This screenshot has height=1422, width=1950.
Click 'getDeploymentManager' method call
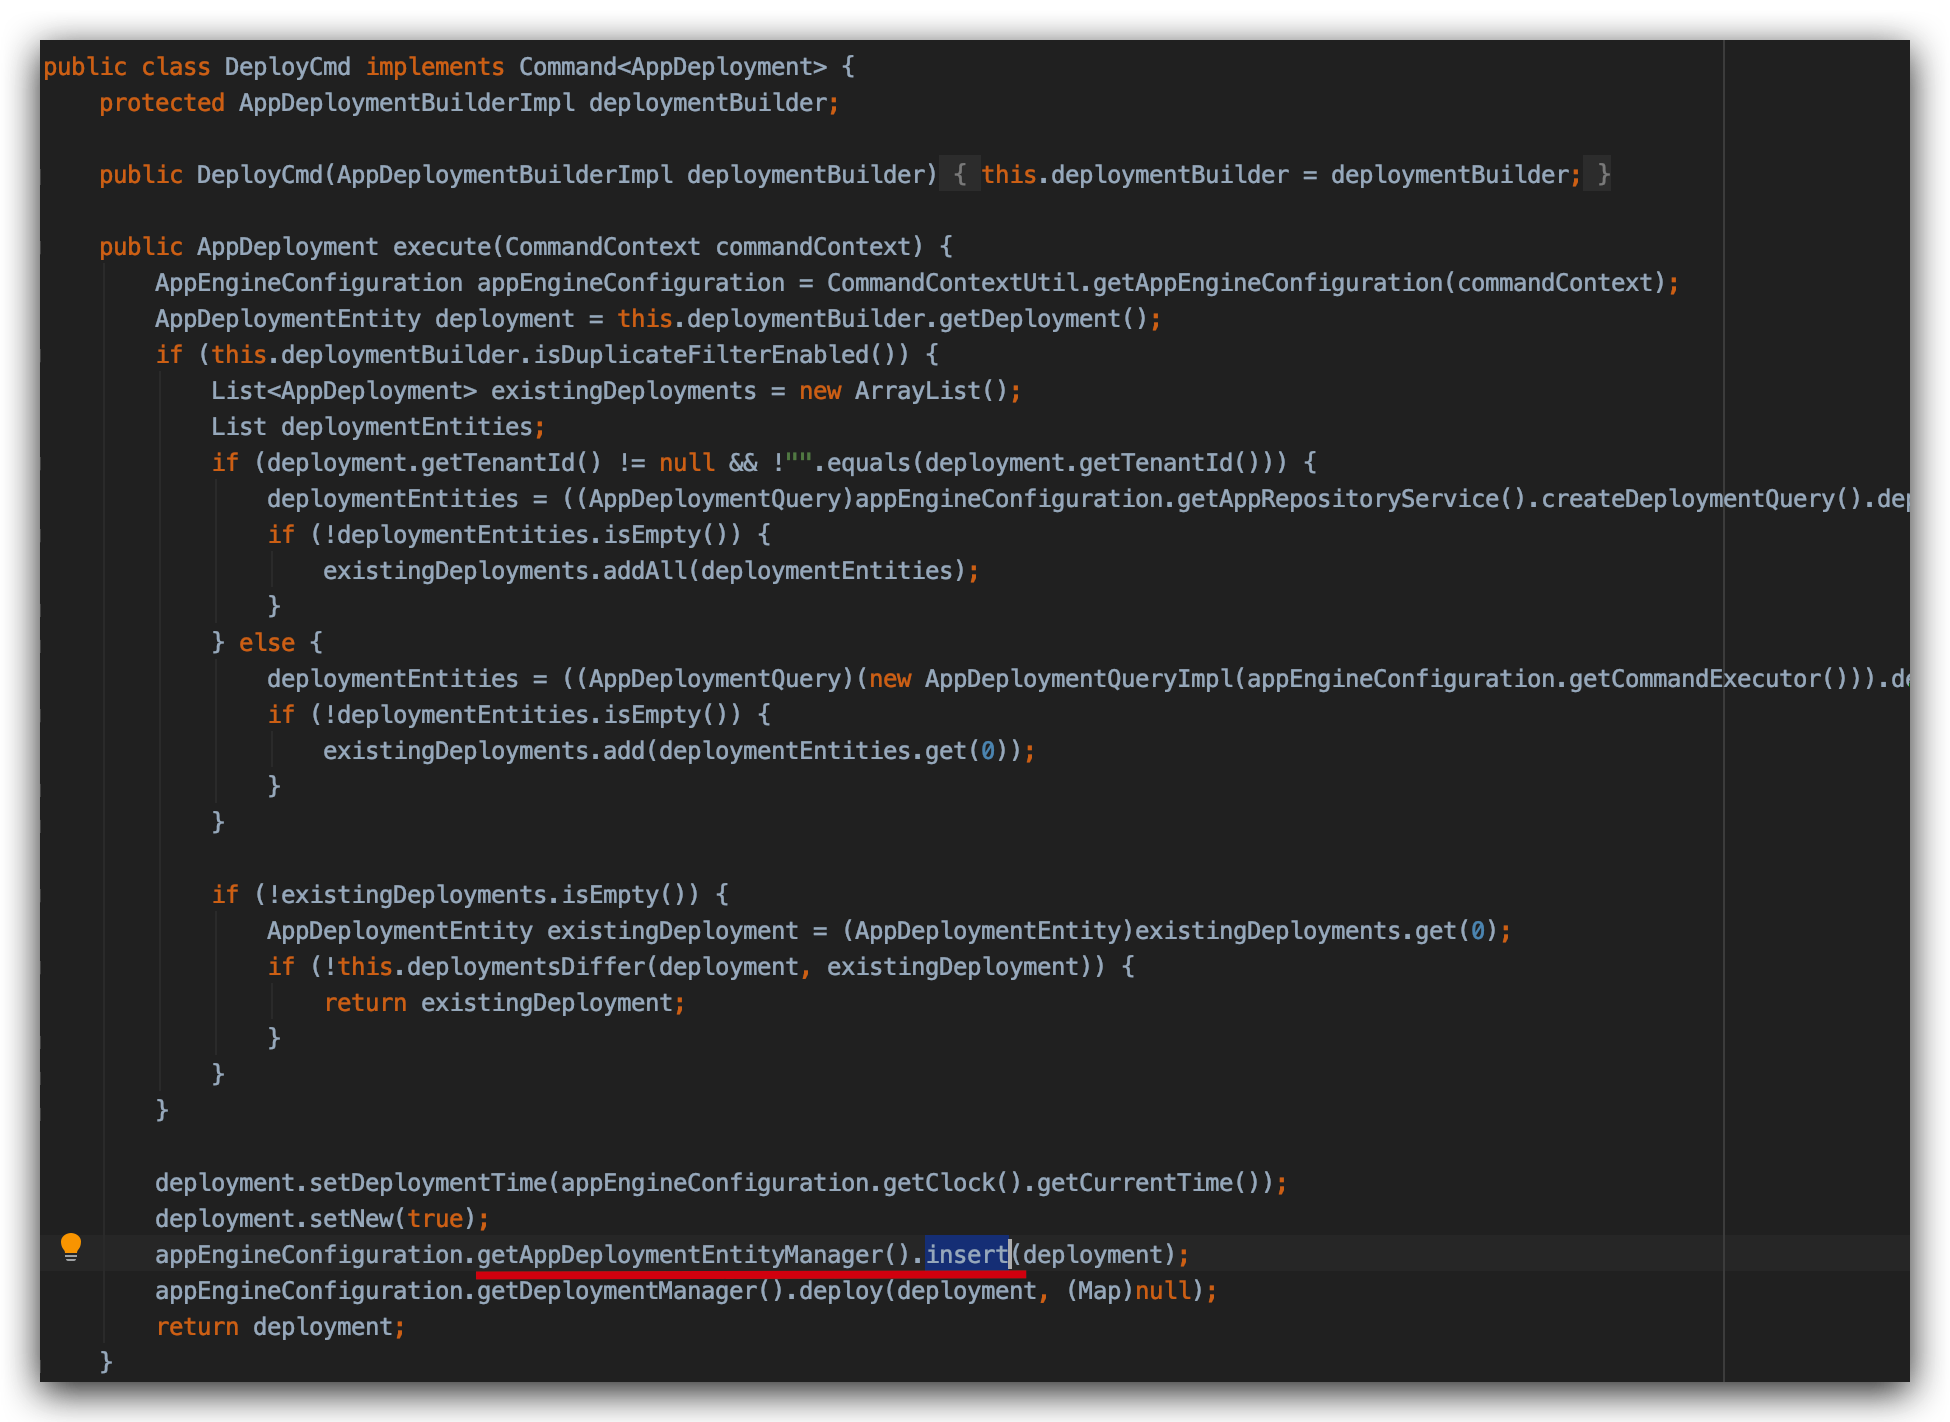coord(617,1291)
